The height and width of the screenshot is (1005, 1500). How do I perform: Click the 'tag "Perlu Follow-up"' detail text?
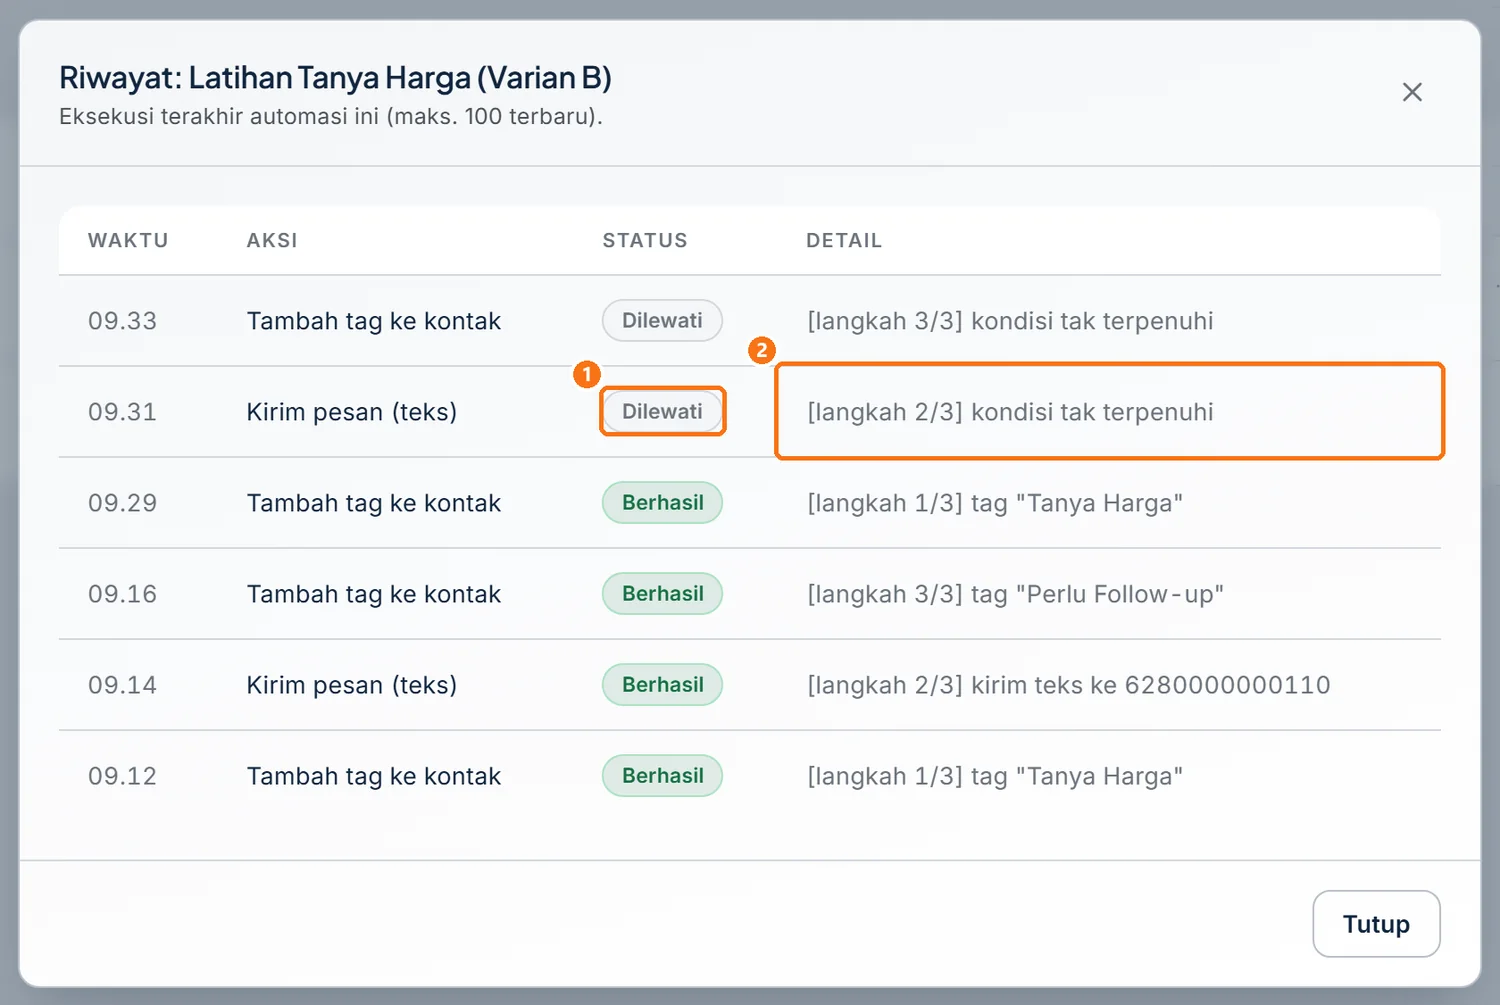tap(1097, 594)
